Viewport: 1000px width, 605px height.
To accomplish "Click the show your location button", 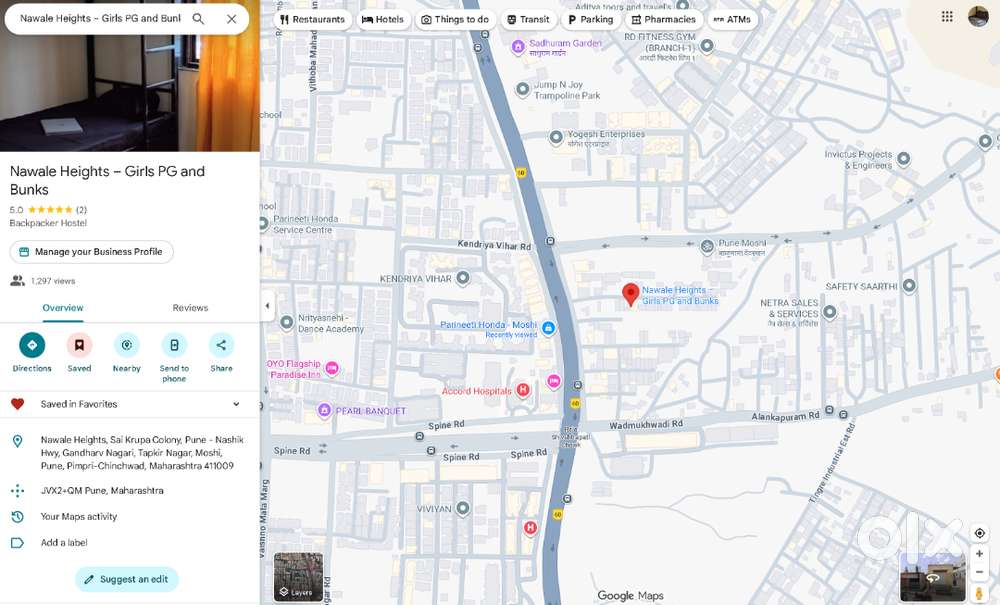I will coord(979,533).
